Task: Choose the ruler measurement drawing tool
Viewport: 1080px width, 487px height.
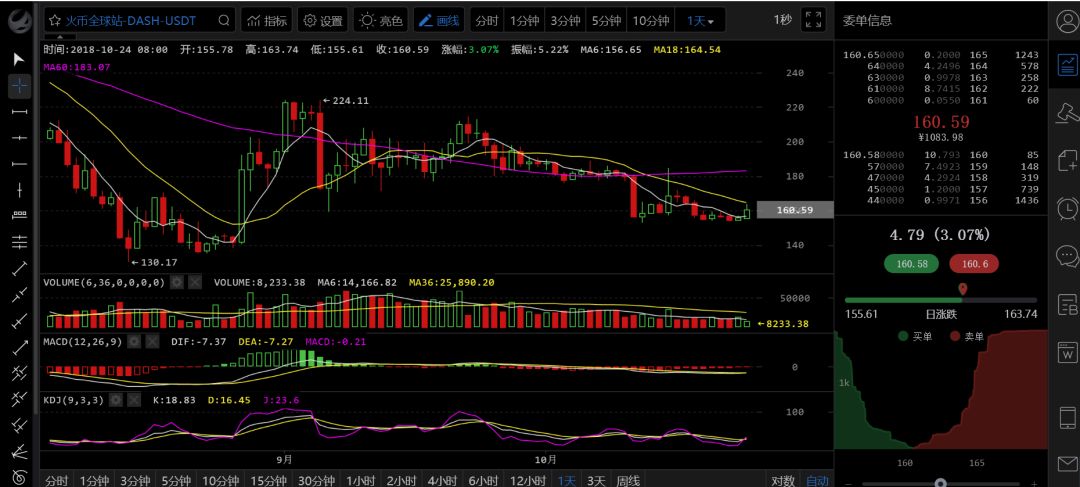Action: coord(19,216)
